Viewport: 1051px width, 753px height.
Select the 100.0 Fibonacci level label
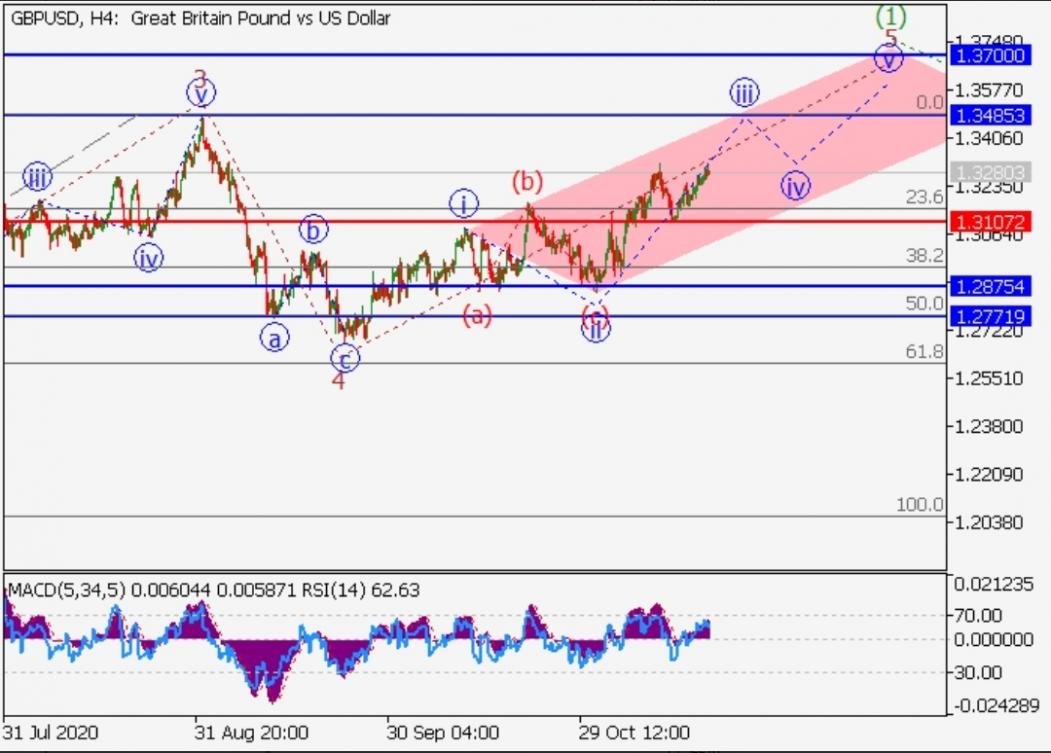click(x=919, y=505)
